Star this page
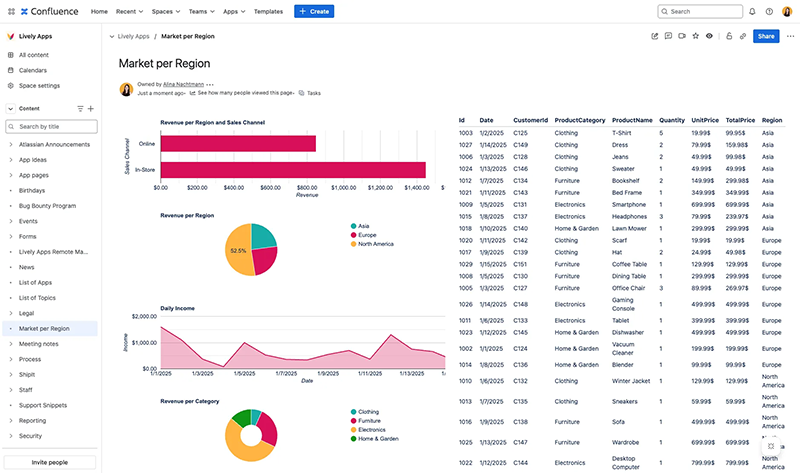 pos(695,36)
